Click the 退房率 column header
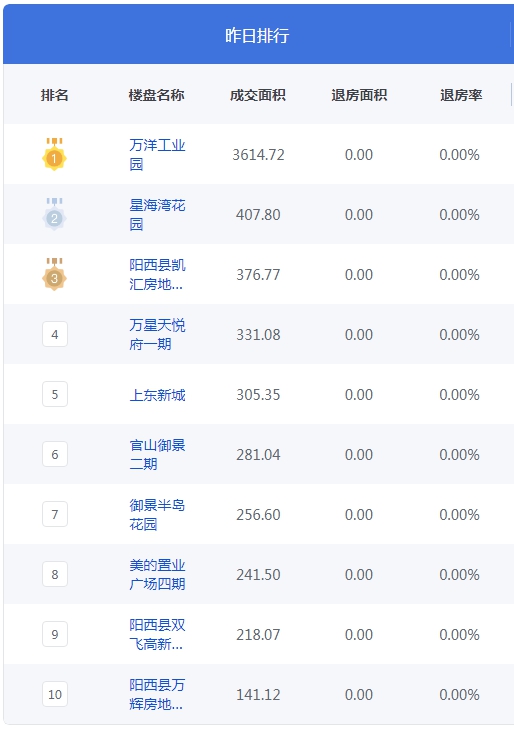Viewport: 514px width, 729px height. (x=461, y=95)
